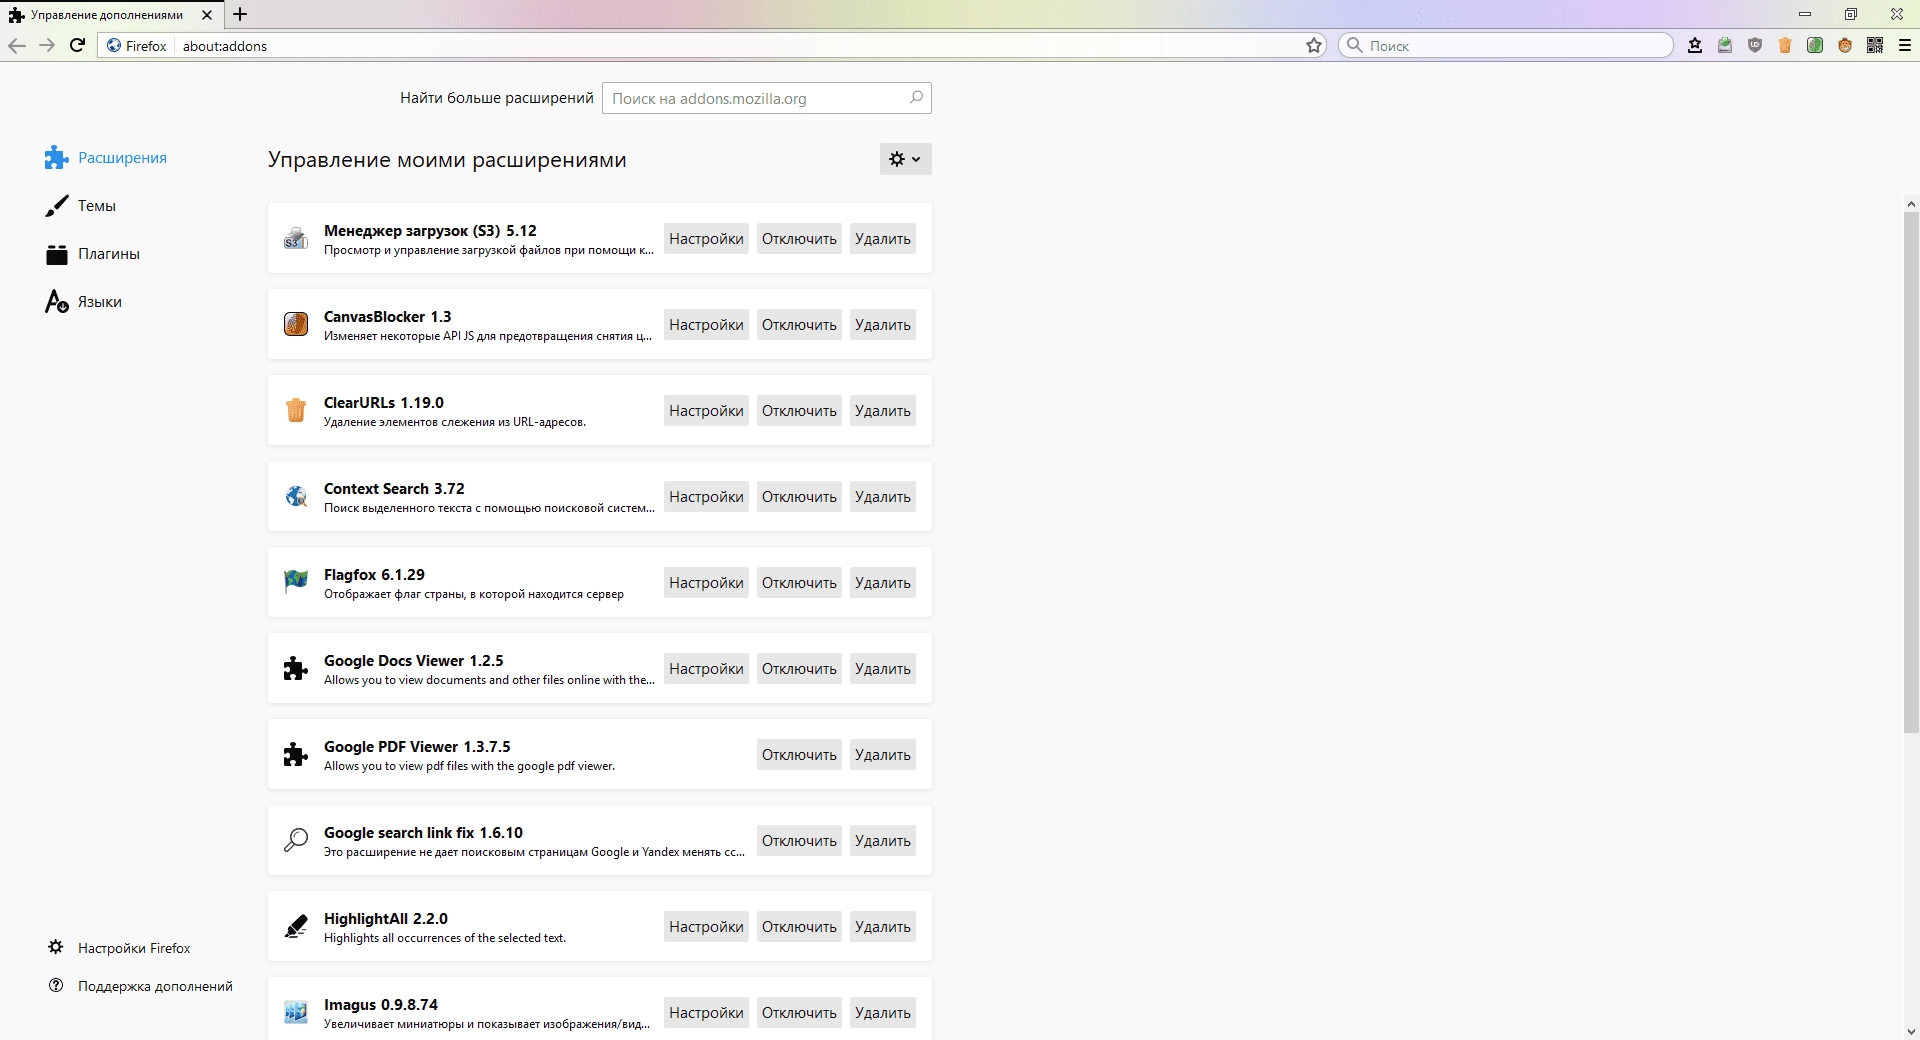Image resolution: width=1920 pixels, height=1040 pixels.
Task: Open Поддержка дополнений link
Action: click(141, 986)
